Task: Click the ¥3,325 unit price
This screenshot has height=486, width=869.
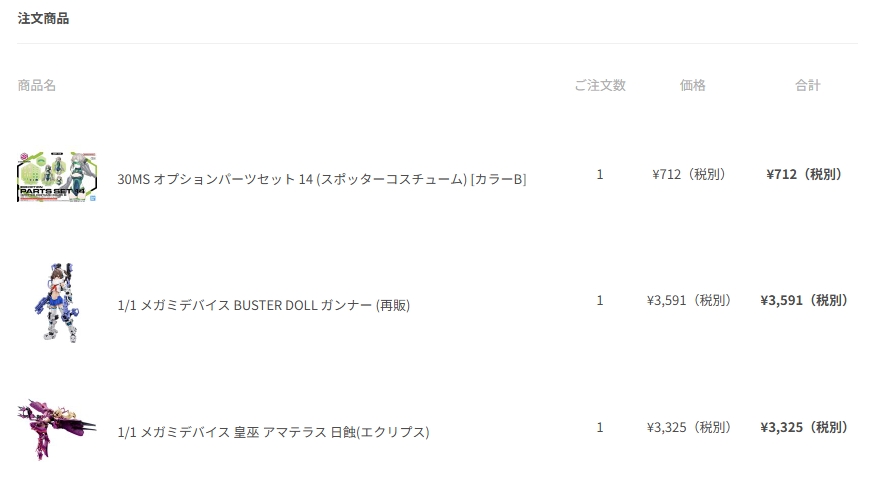Action: pos(689,427)
